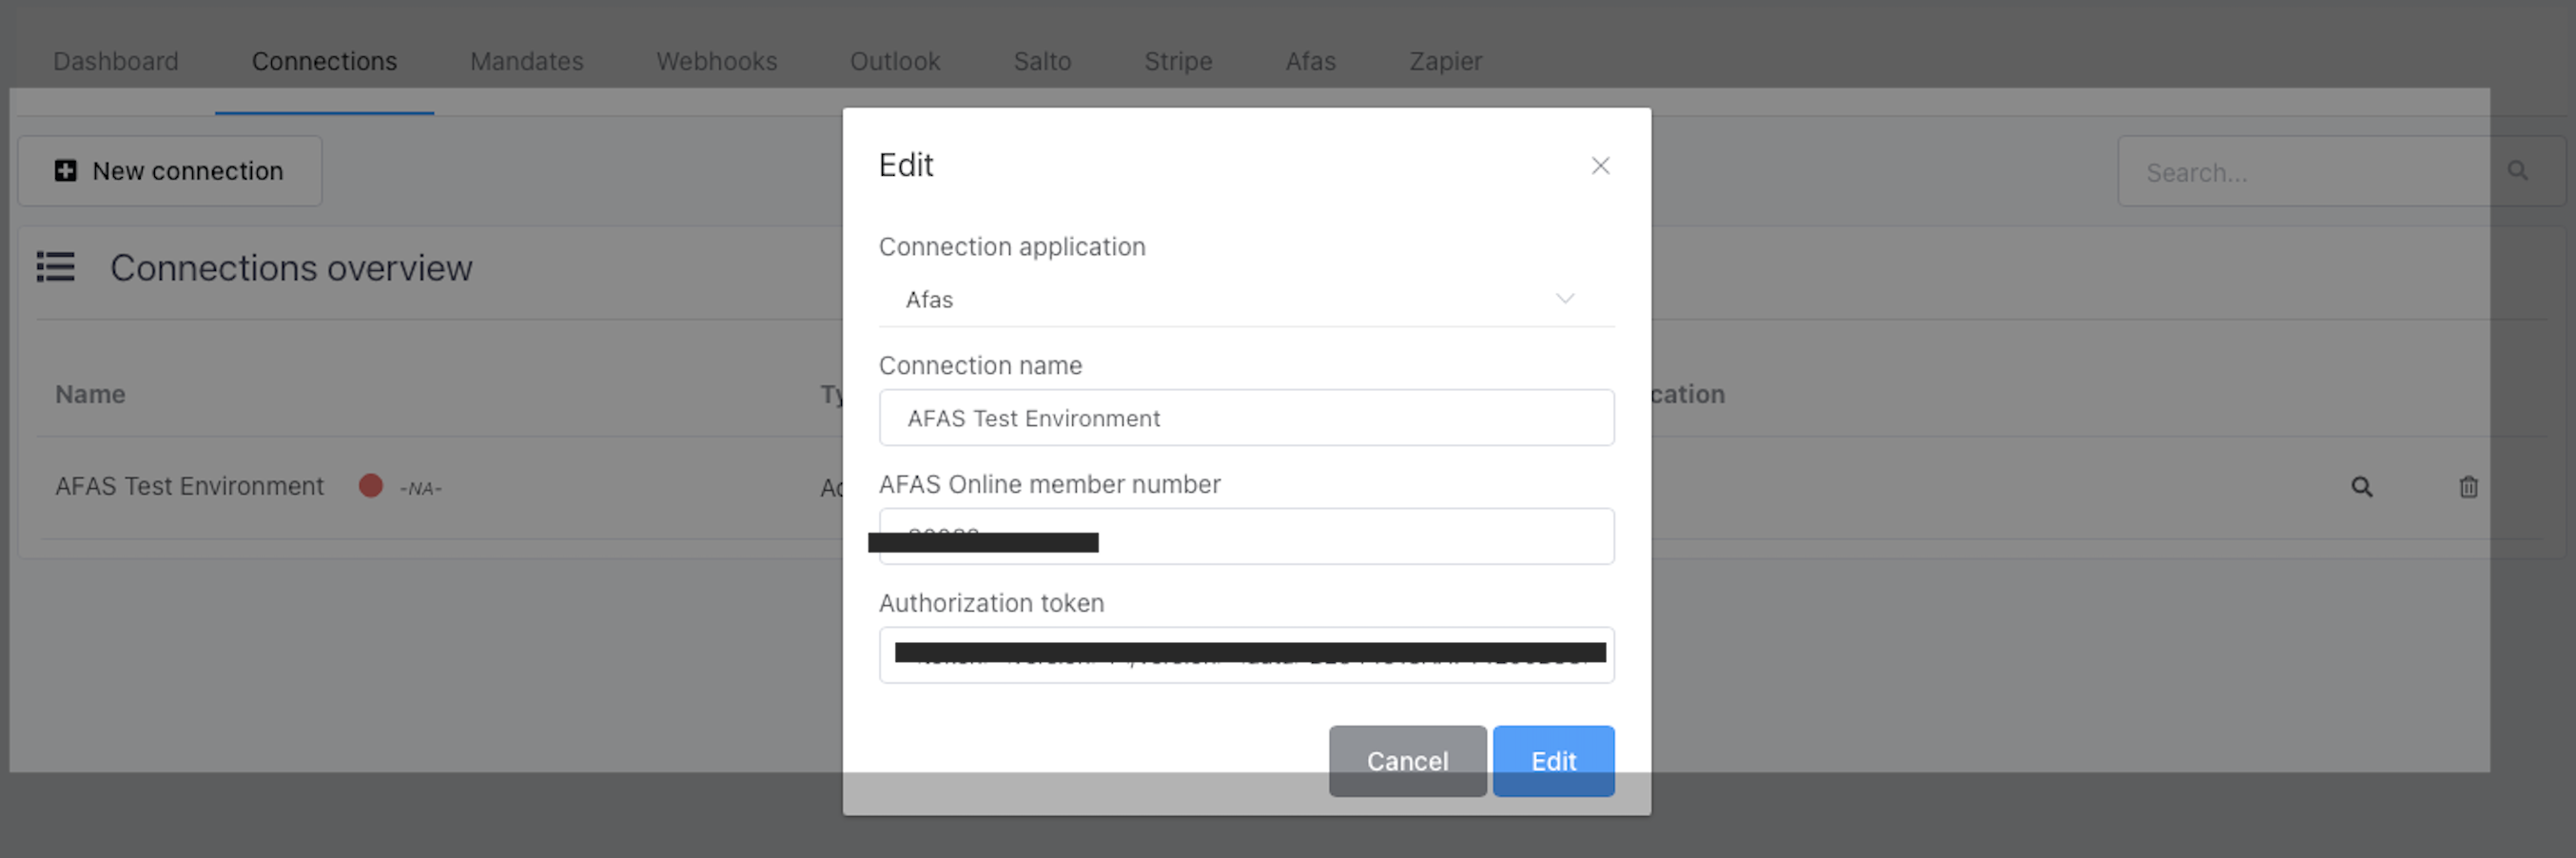Click the Connections overview heading
2576x858 pixels.
click(291, 268)
